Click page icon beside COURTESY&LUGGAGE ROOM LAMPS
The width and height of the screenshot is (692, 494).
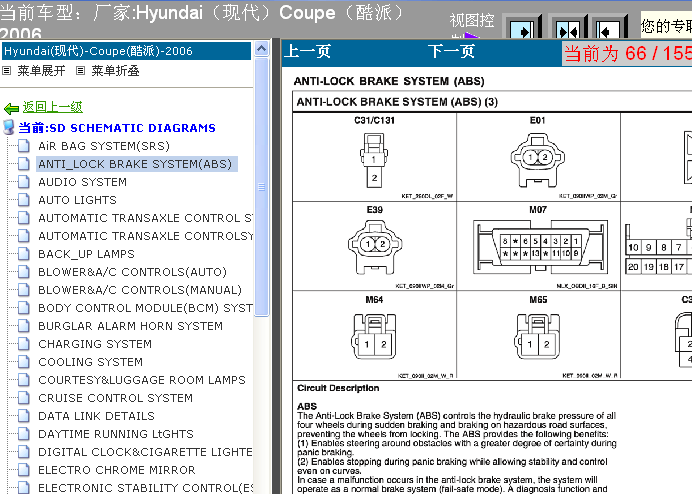(x=24, y=380)
